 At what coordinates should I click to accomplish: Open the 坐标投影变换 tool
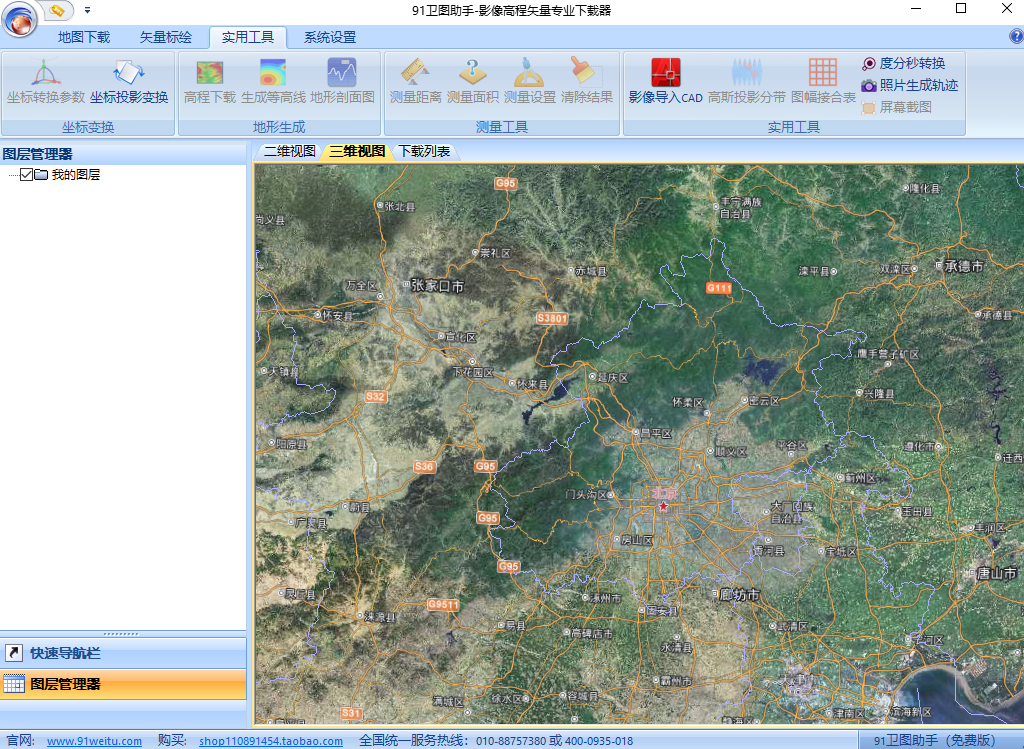129,82
